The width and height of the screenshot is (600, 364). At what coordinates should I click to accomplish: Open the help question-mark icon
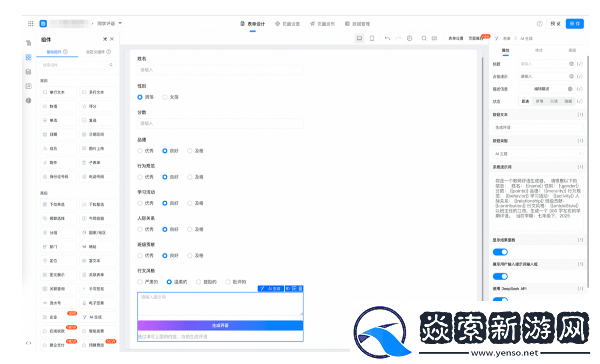pyautogui.click(x=540, y=24)
